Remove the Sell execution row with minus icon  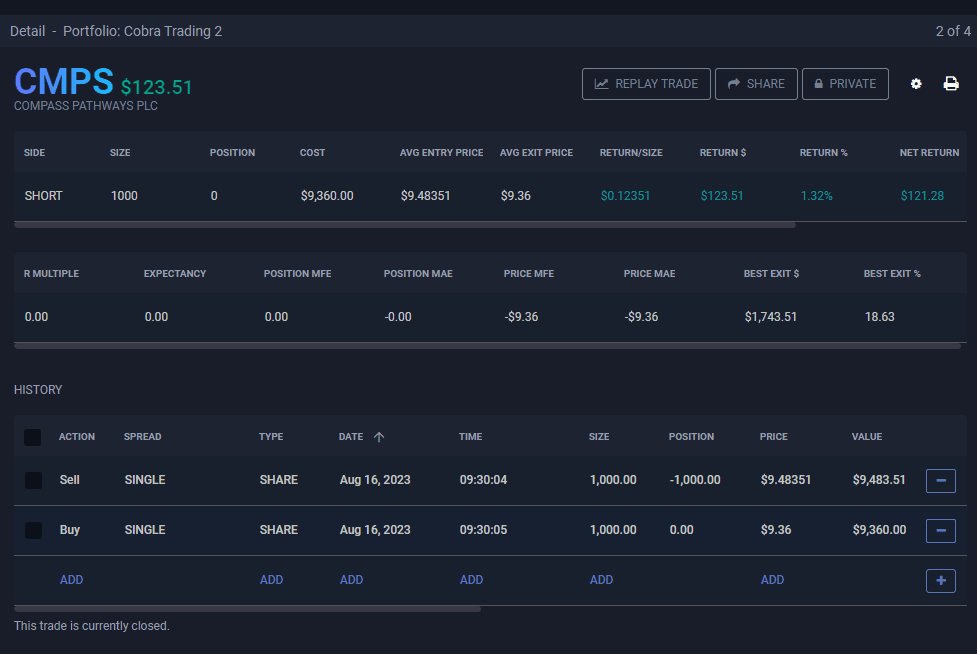coord(940,481)
